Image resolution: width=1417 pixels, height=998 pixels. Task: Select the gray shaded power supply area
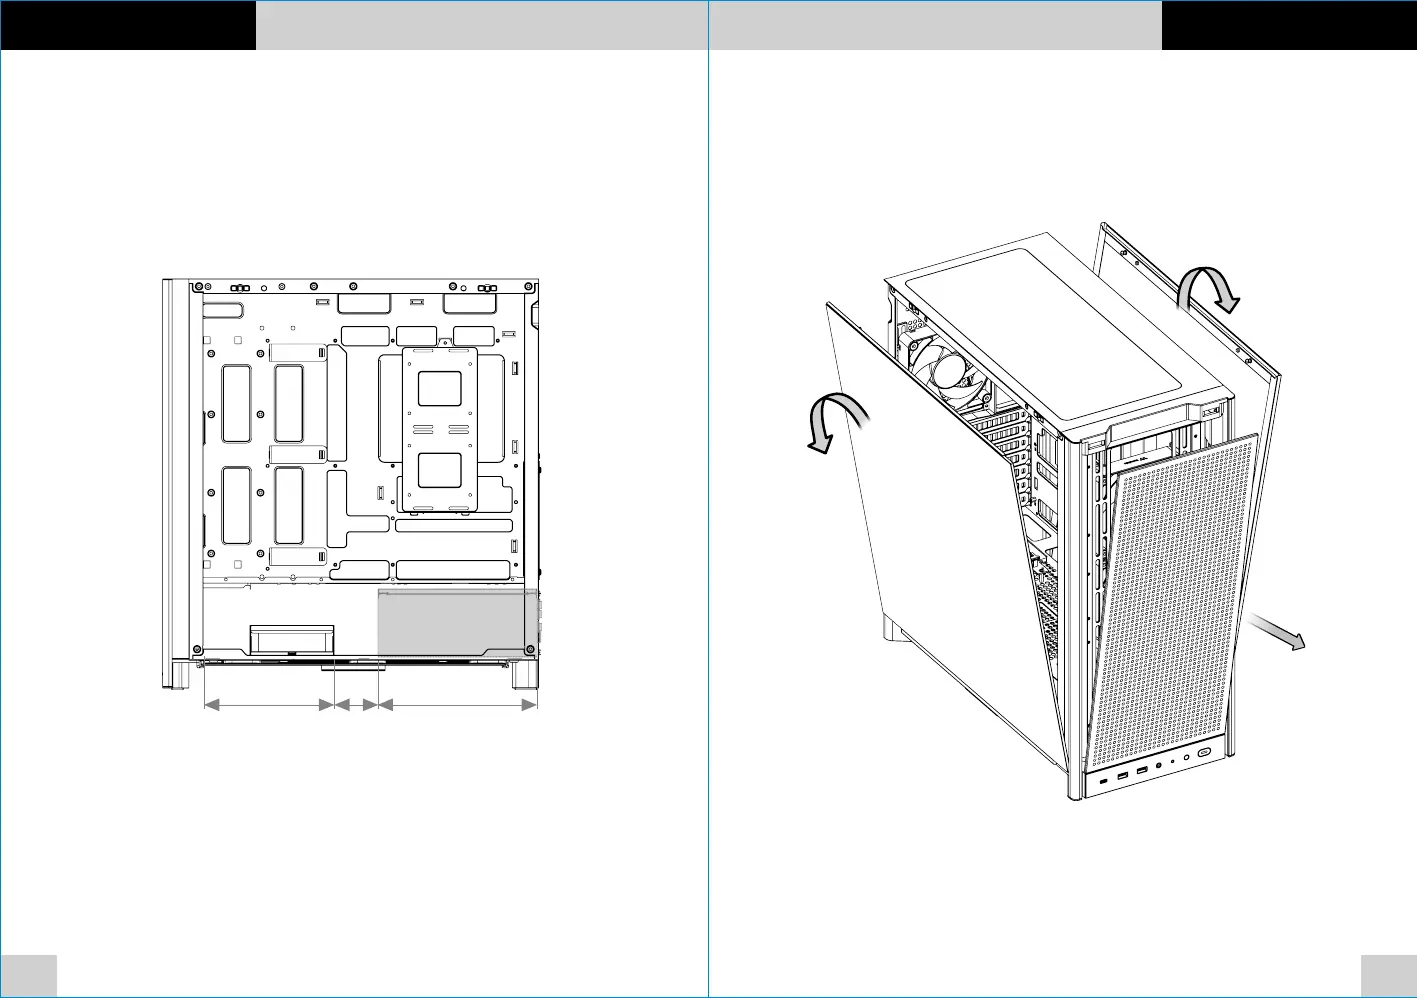coord(455,622)
